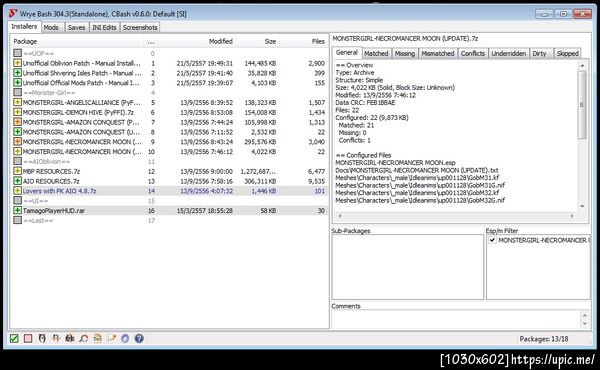Viewport: 600px width, 370px height.
Task: Launch Oblivion via the status bar icon
Action: (42, 339)
